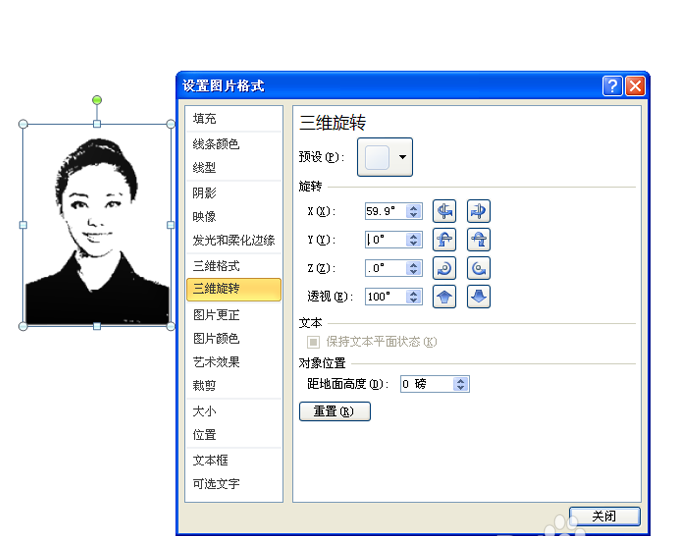682x536 pixels.
Task: Click the 重置 reset button
Action: 335,411
